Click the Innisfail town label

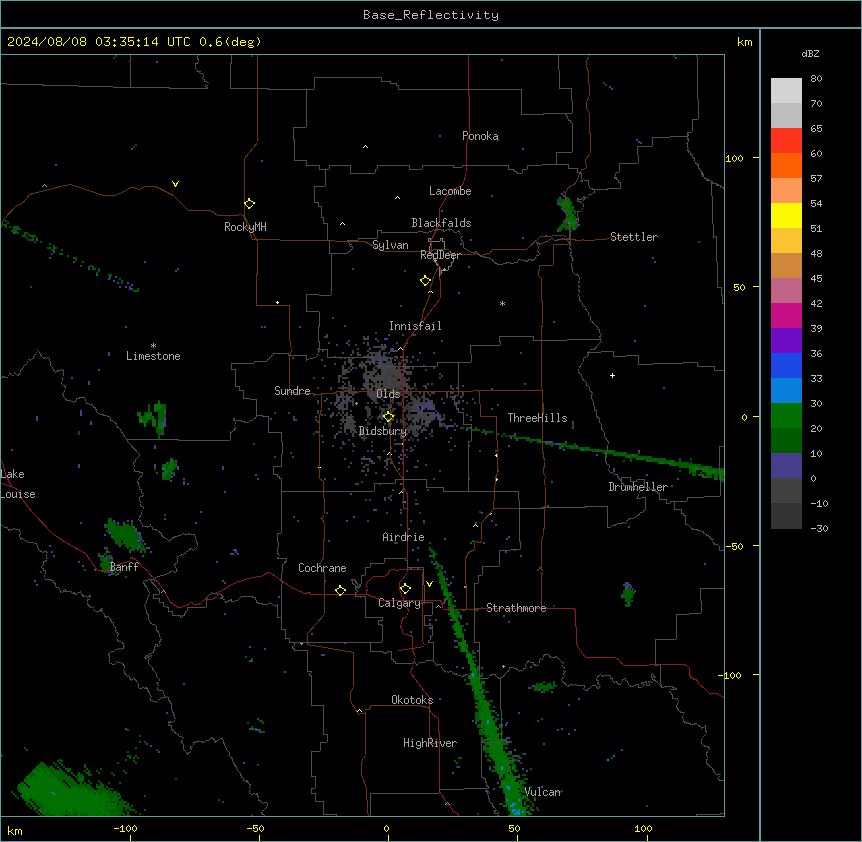pos(415,326)
